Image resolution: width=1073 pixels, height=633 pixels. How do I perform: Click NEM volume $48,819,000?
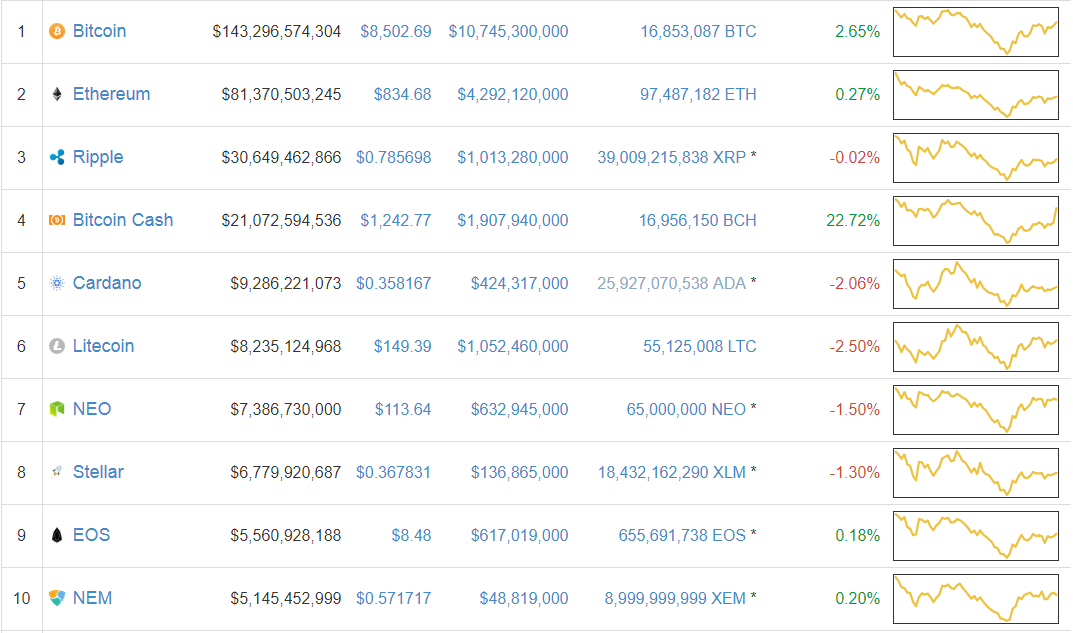(x=523, y=598)
